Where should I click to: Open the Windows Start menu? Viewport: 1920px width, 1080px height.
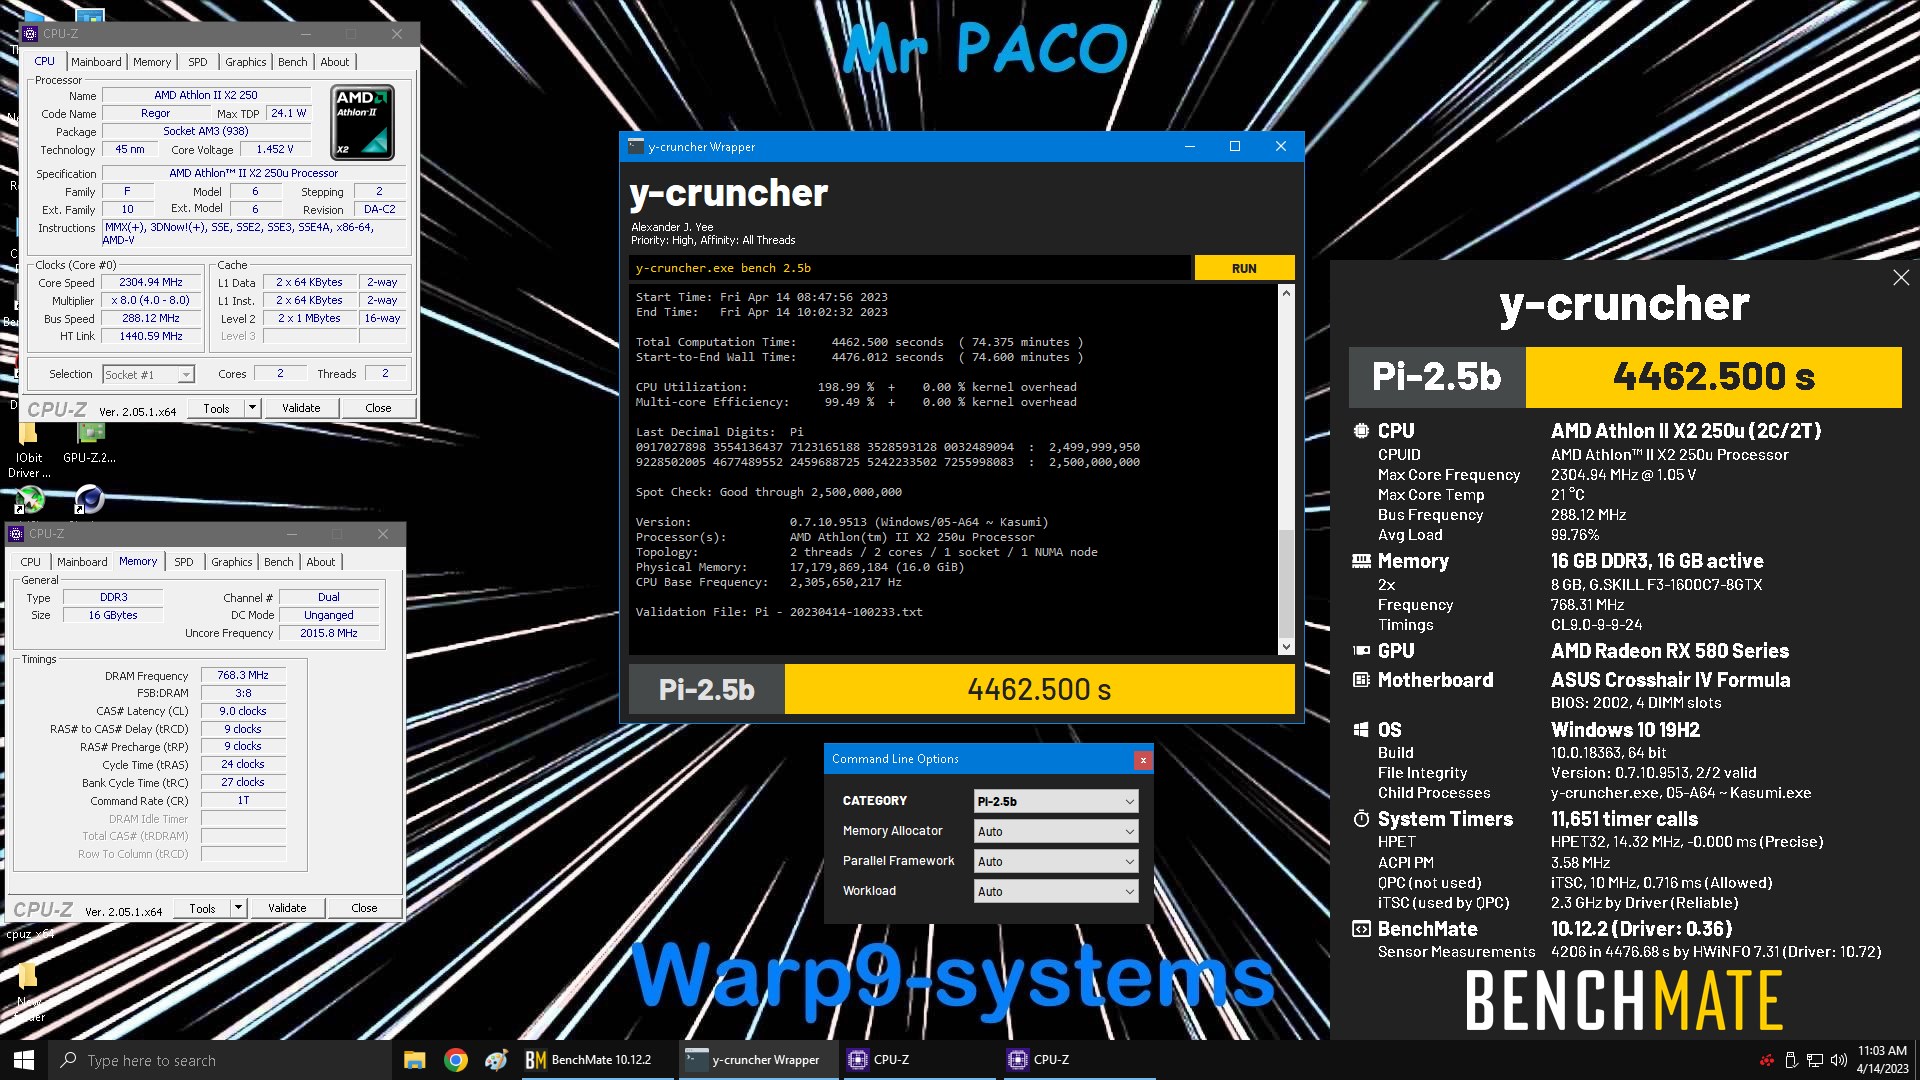pos(24,1060)
